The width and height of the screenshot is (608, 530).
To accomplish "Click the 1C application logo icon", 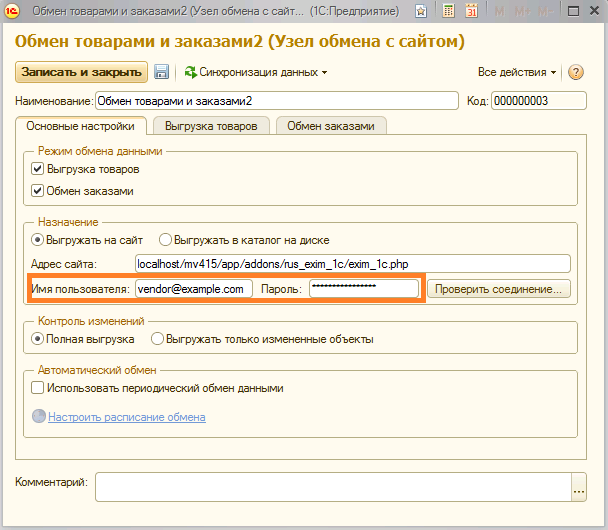I will [11, 11].
